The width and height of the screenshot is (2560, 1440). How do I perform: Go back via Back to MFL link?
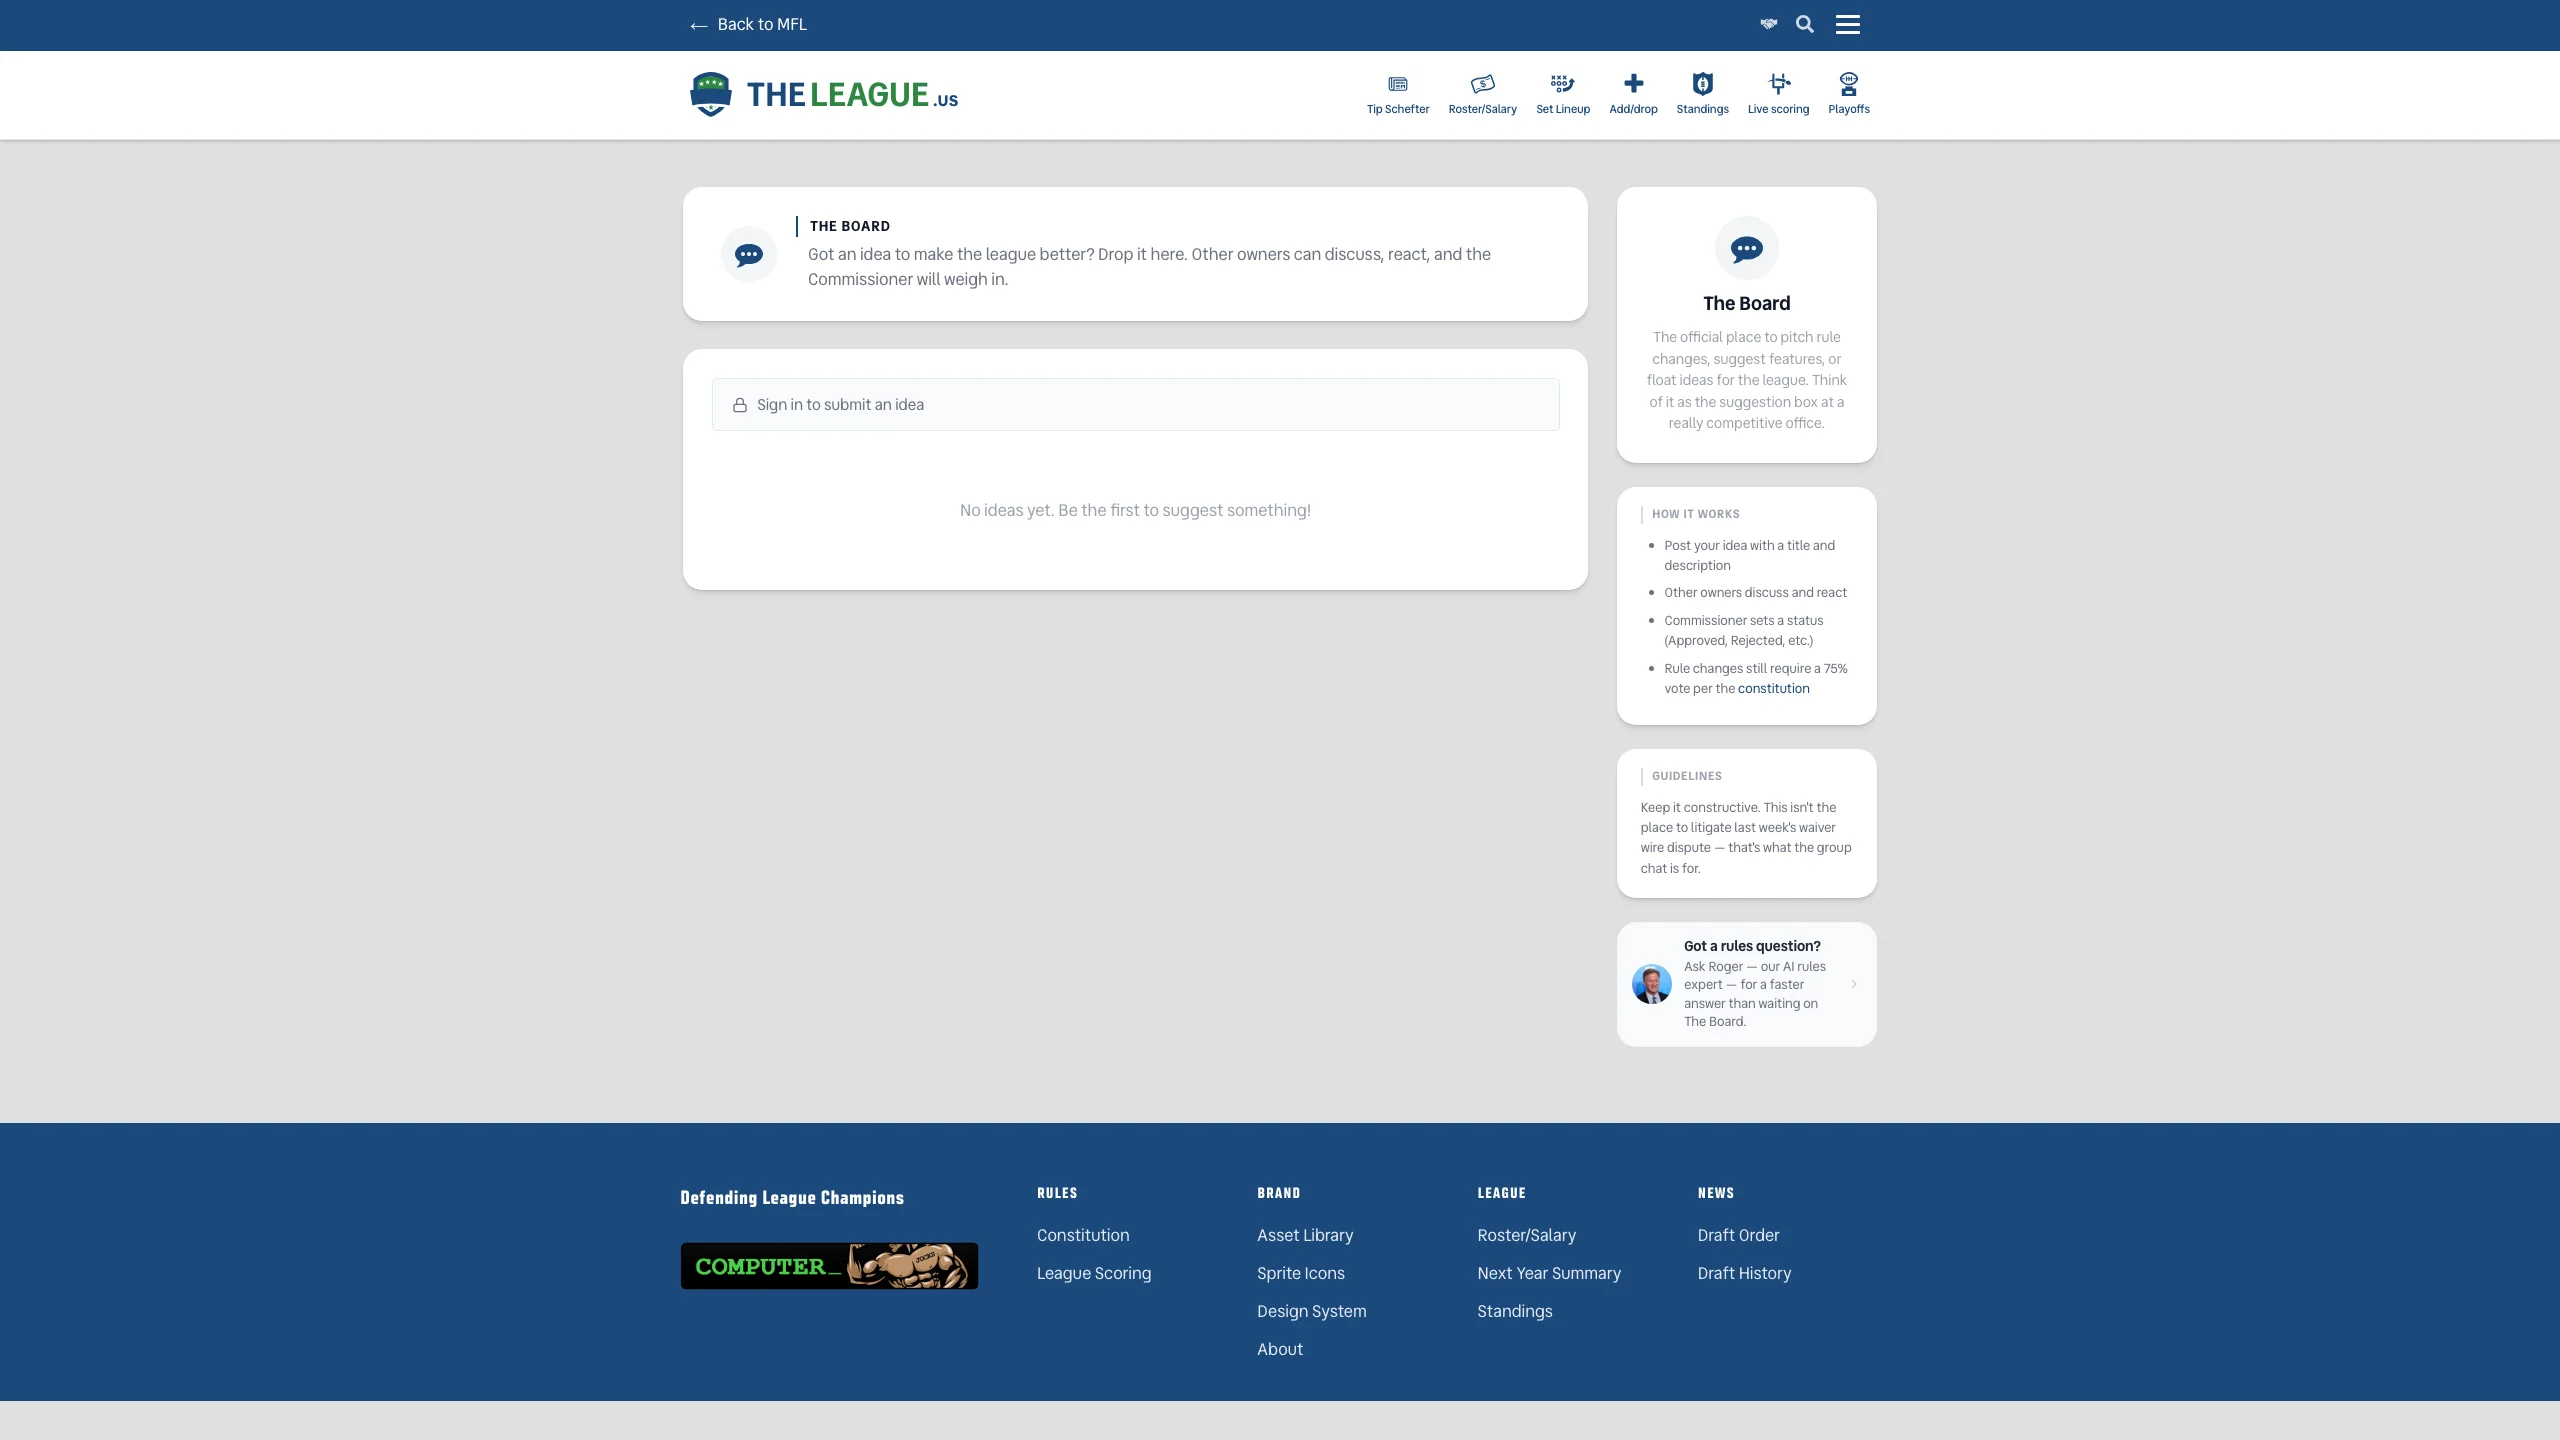[x=748, y=24]
